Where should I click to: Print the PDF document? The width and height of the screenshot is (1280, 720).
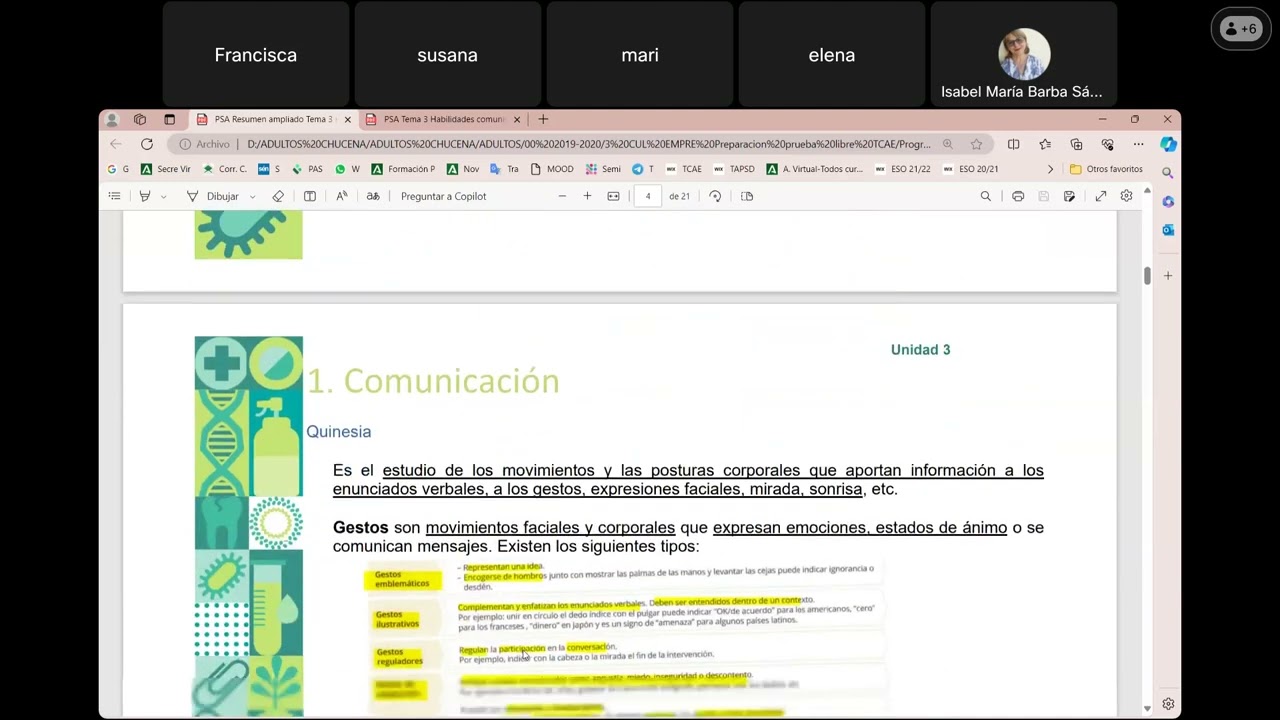click(x=1018, y=196)
